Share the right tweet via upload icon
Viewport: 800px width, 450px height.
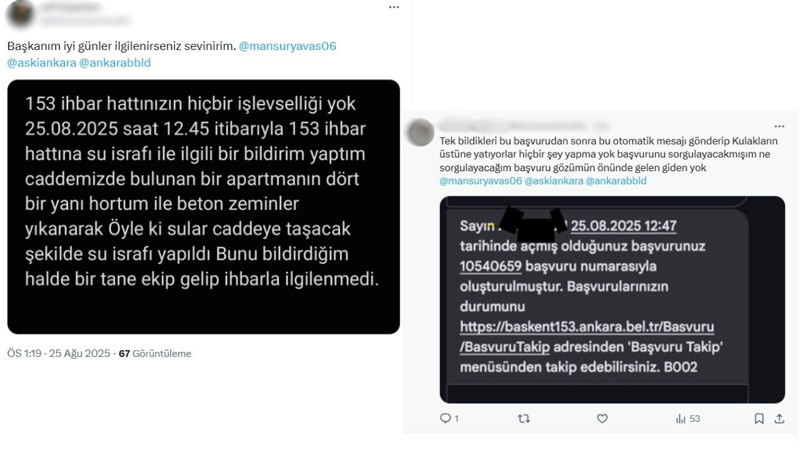point(779,418)
